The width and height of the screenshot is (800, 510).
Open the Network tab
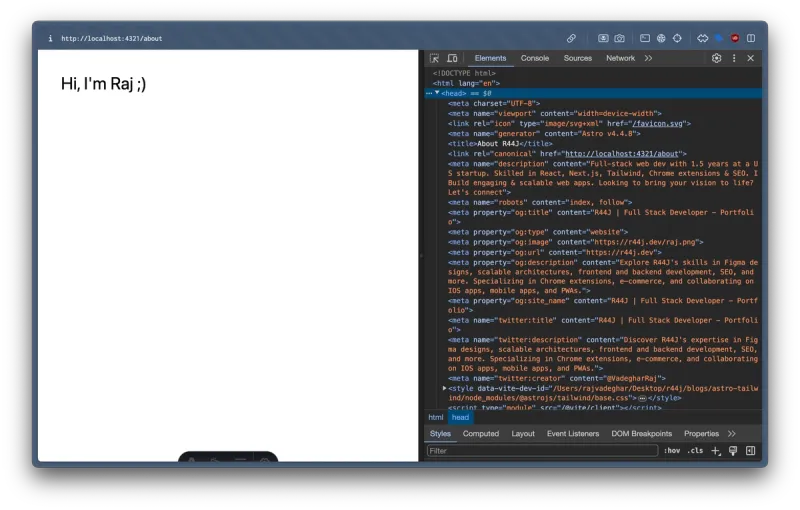[620, 58]
